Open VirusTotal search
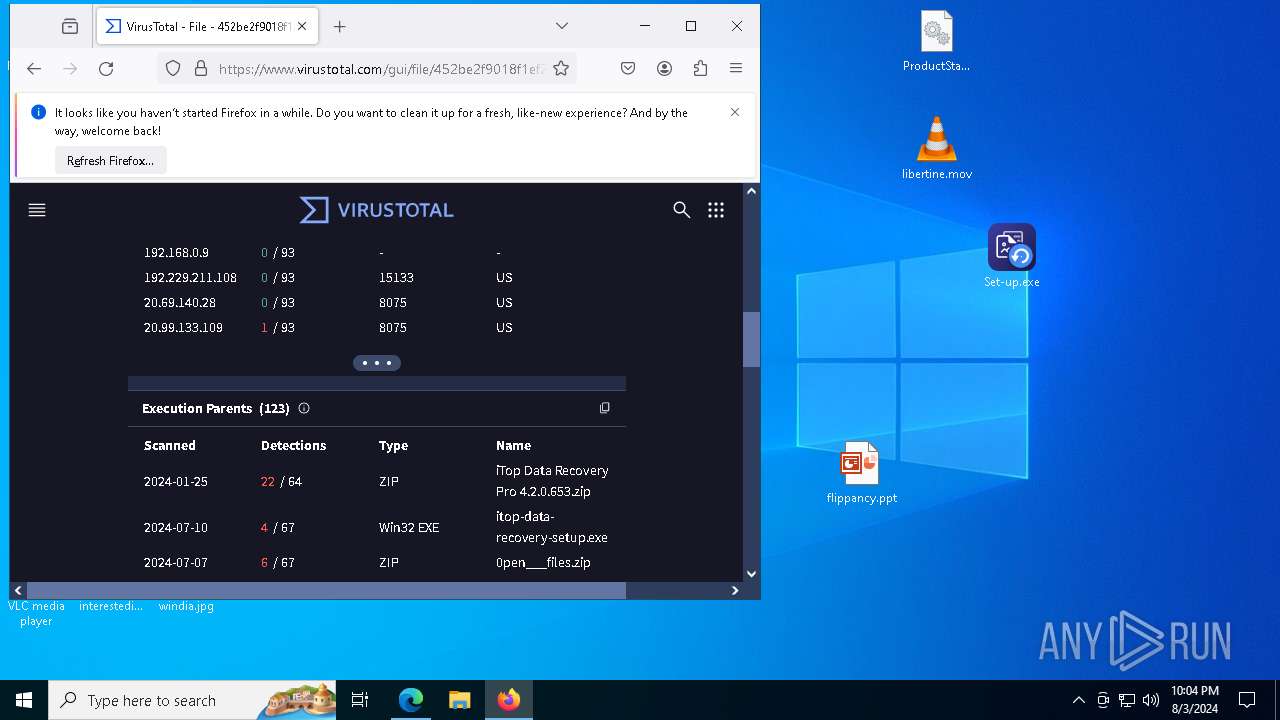The width and height of the screenshot is (1280, 720). tap(682, 210)
